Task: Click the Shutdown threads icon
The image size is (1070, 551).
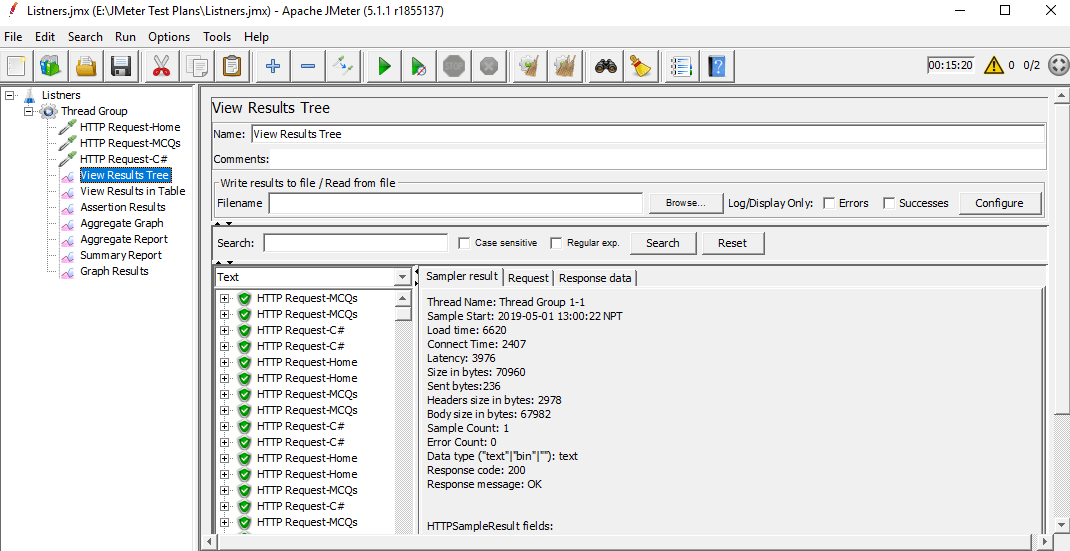Action: (x=489, y=66)
